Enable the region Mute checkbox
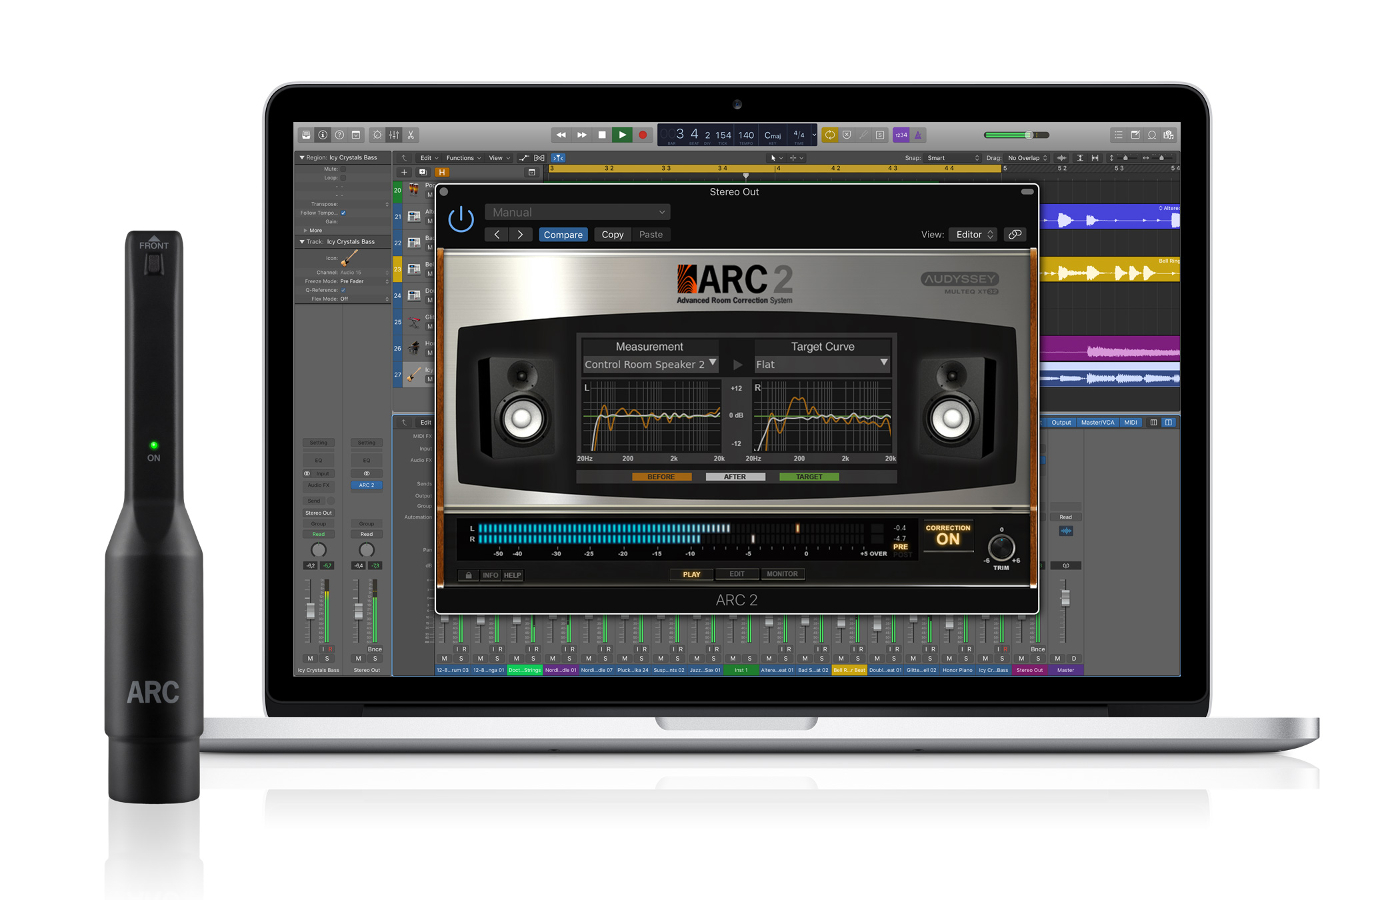This screenshot has height=900, width=1400. [343, 169]
